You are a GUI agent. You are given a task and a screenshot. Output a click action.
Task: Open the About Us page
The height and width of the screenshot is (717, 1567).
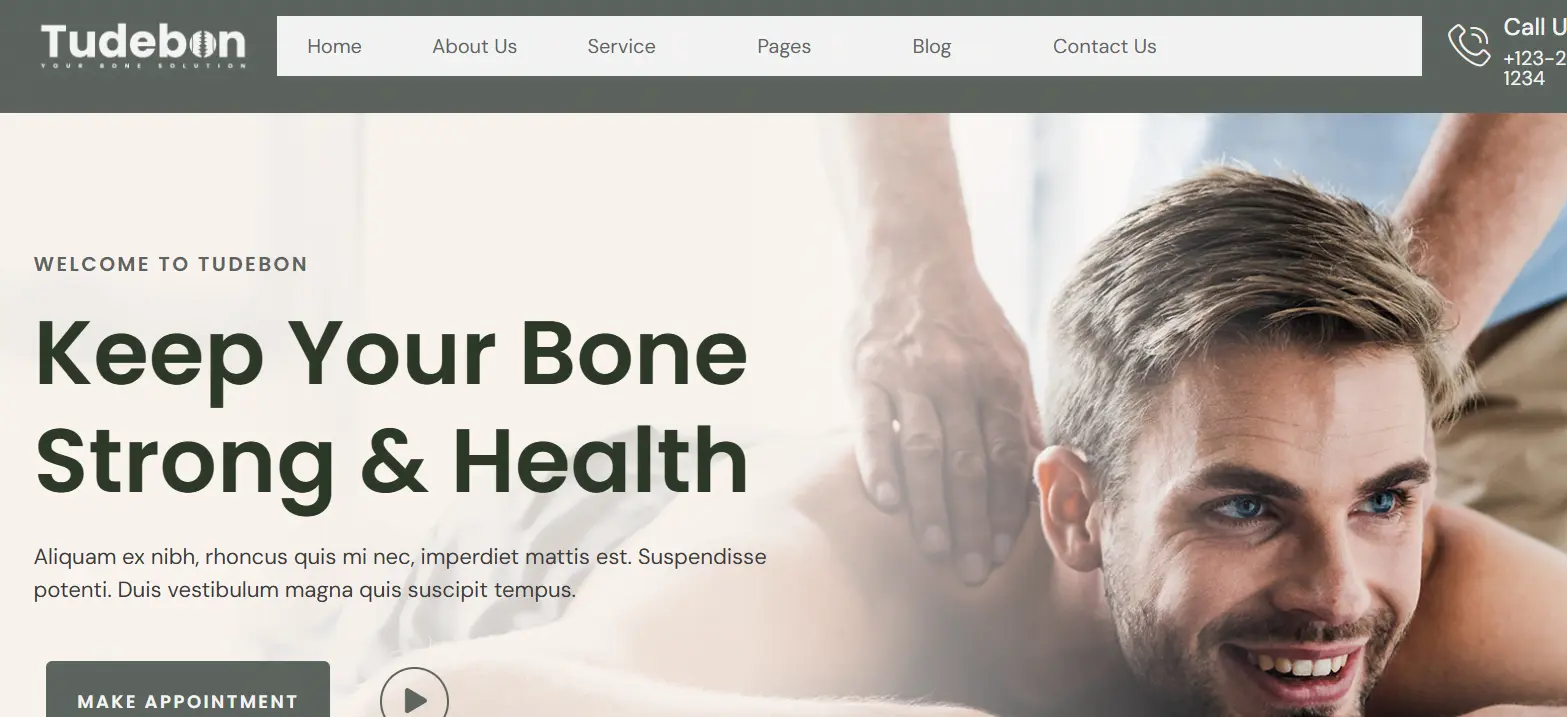pyautogui.click(x=474, y=46)
